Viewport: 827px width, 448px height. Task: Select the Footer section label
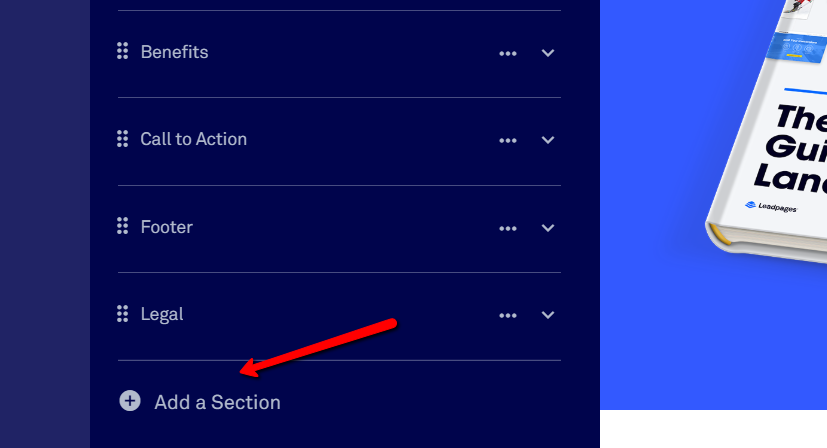[x=166, y=227]
